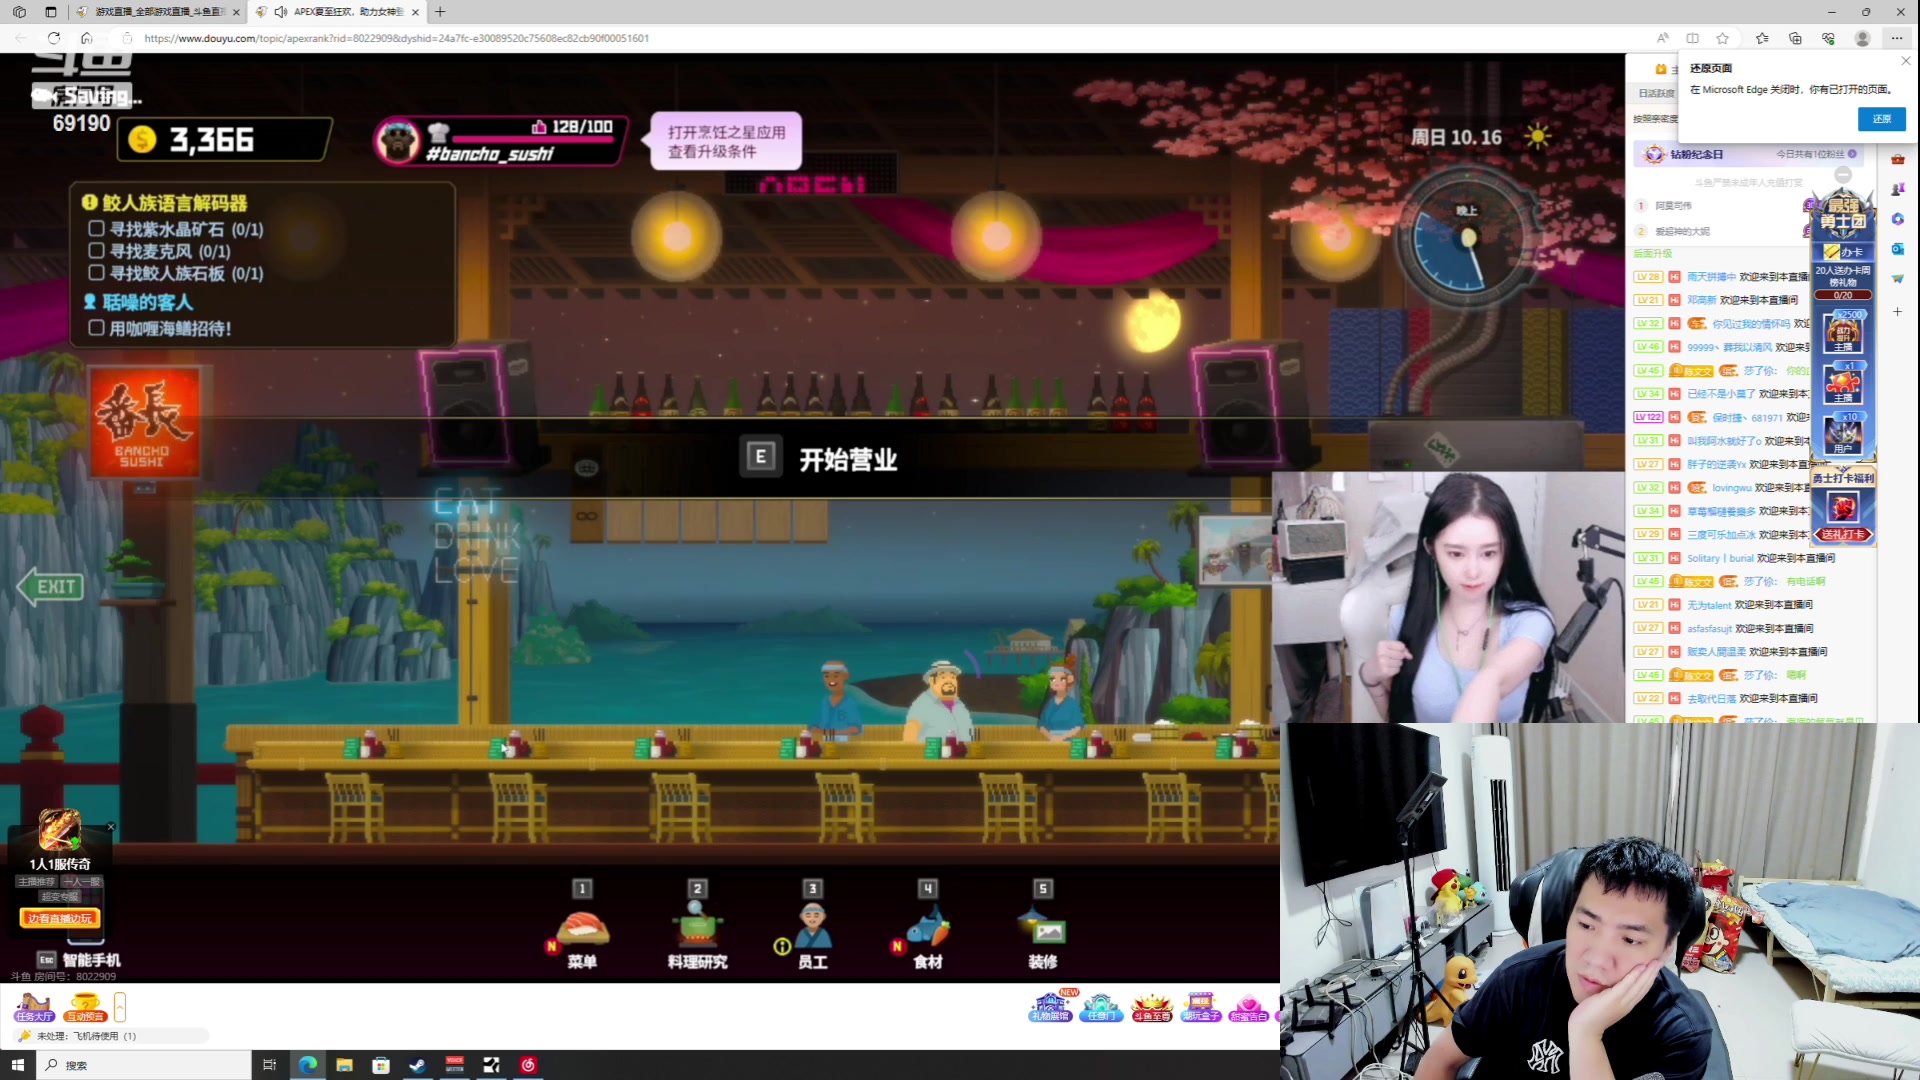Click the day-night clock dial

[x=1467, y=240]
